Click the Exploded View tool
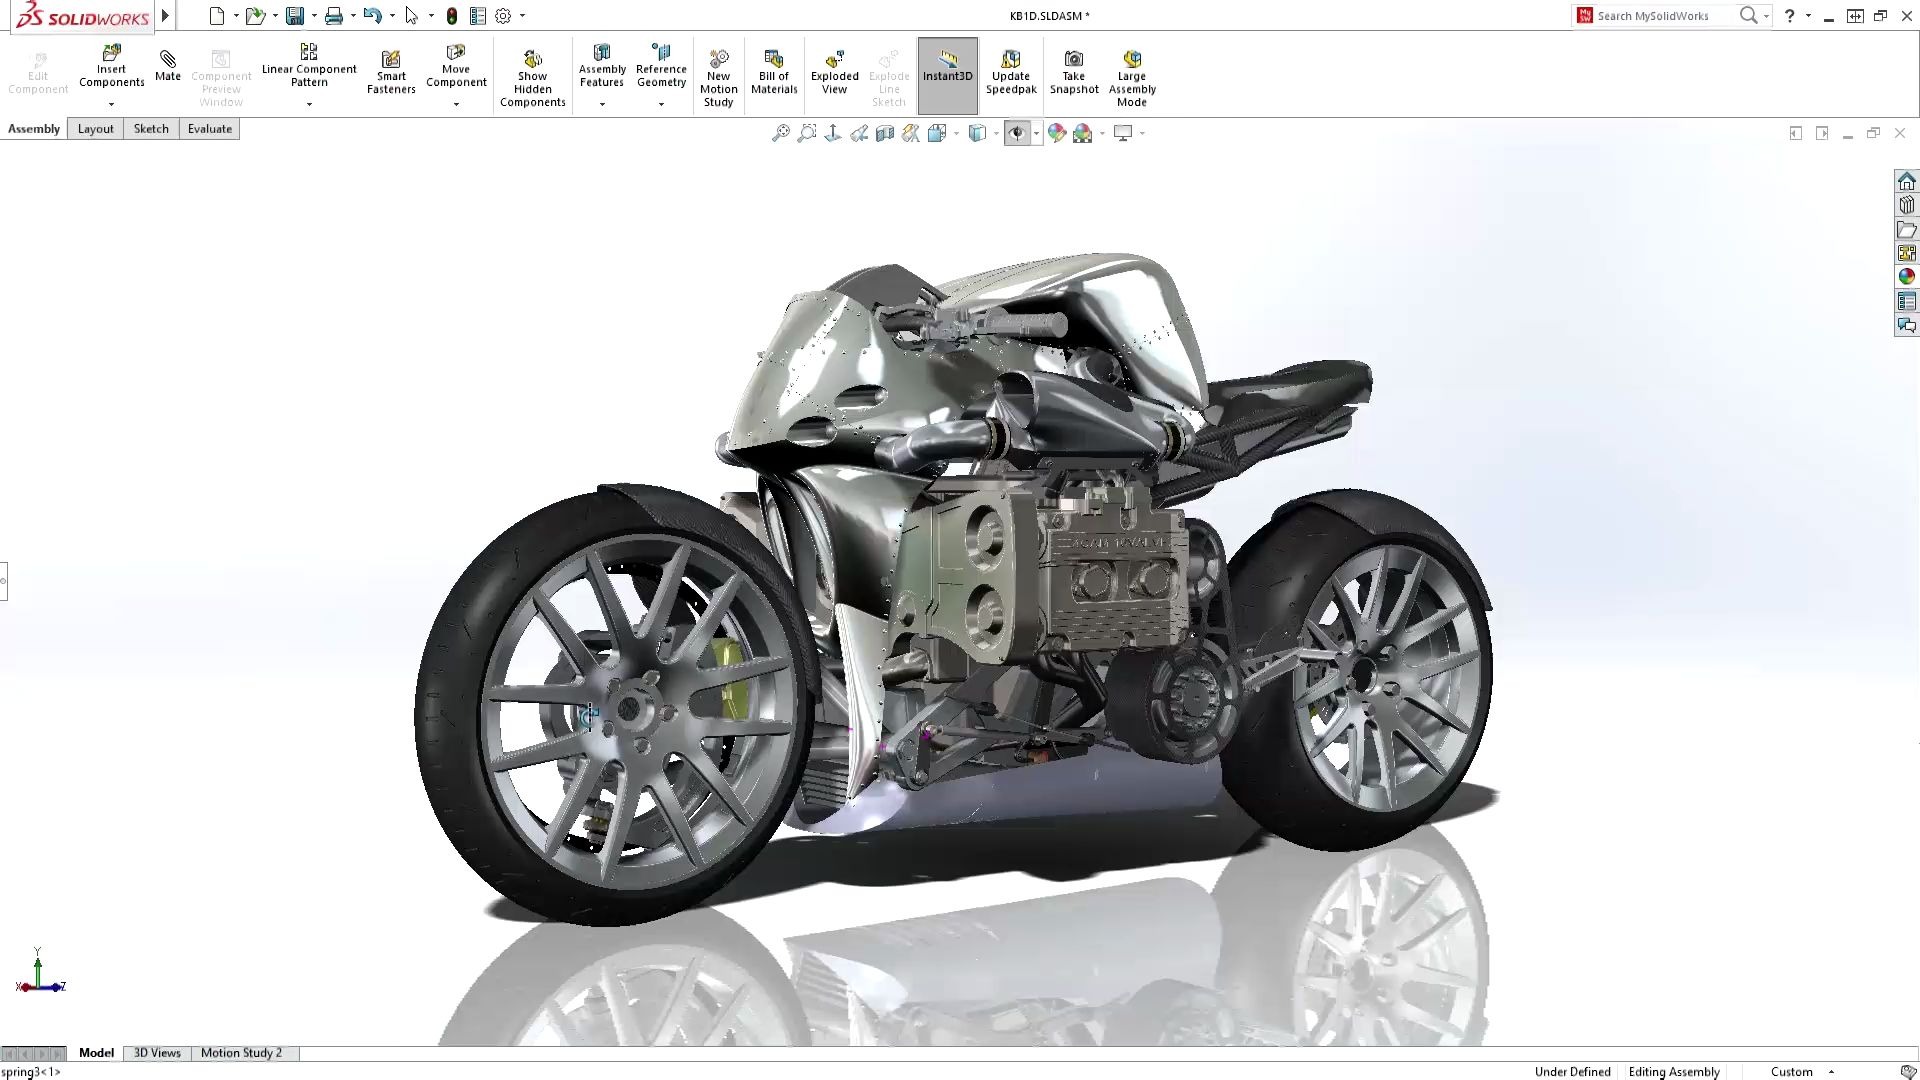This screenshot has height=1080, width=1920. coord(833,73)
